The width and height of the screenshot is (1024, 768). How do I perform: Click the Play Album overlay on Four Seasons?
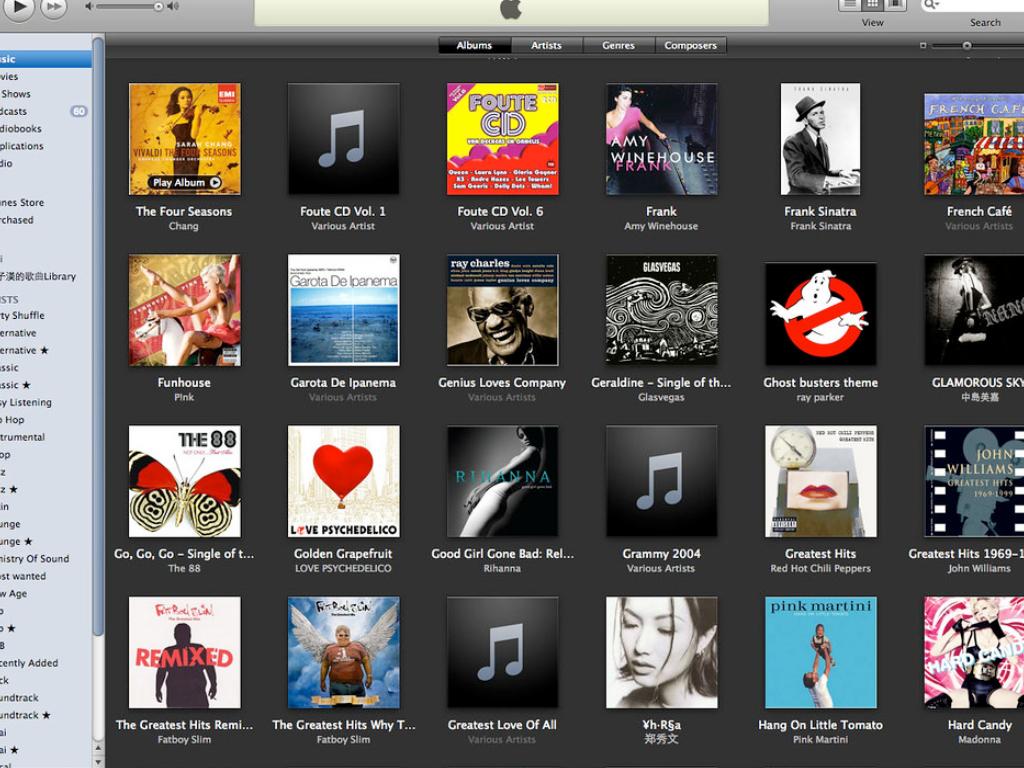pyautogui.click(x=186, y=182)
